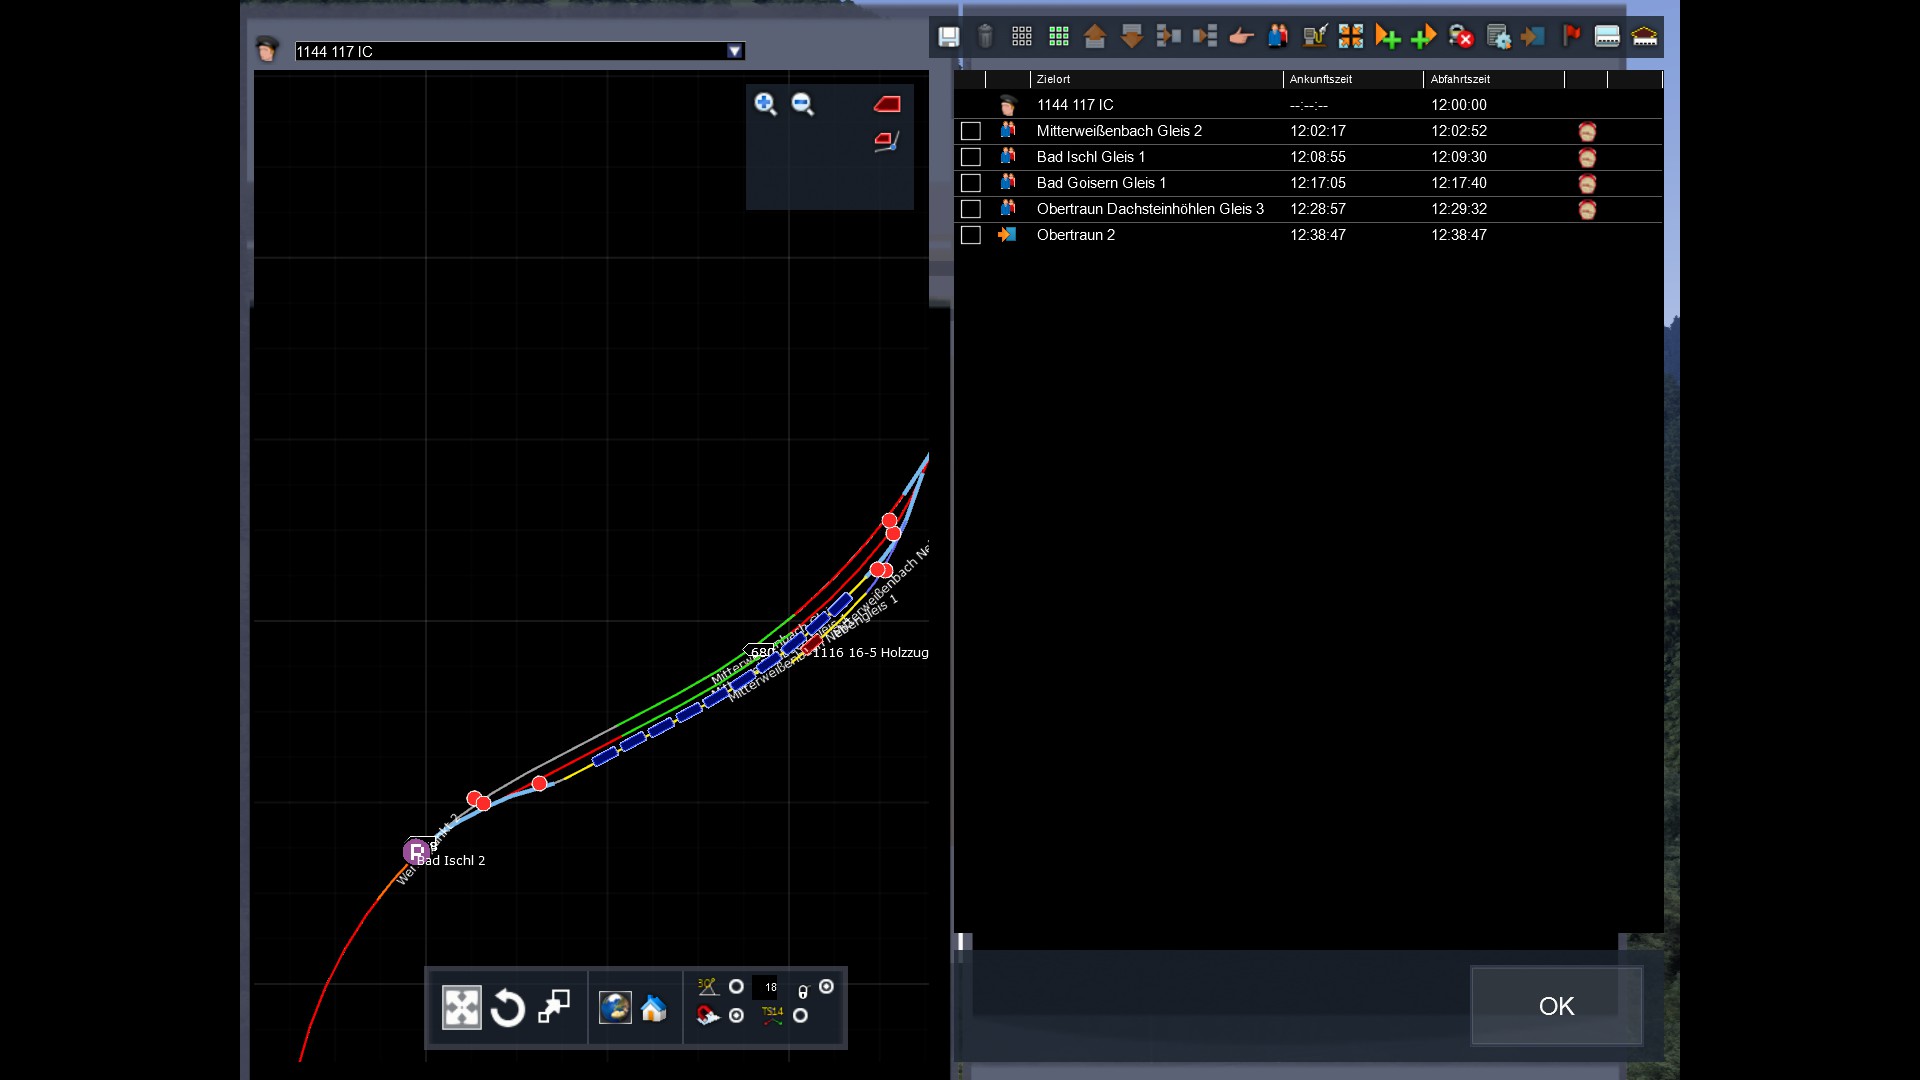This screenshot has width=1920, height=1080.
Task: Select checkbox for Obertraun 2 row
Action: coord(970,235)
